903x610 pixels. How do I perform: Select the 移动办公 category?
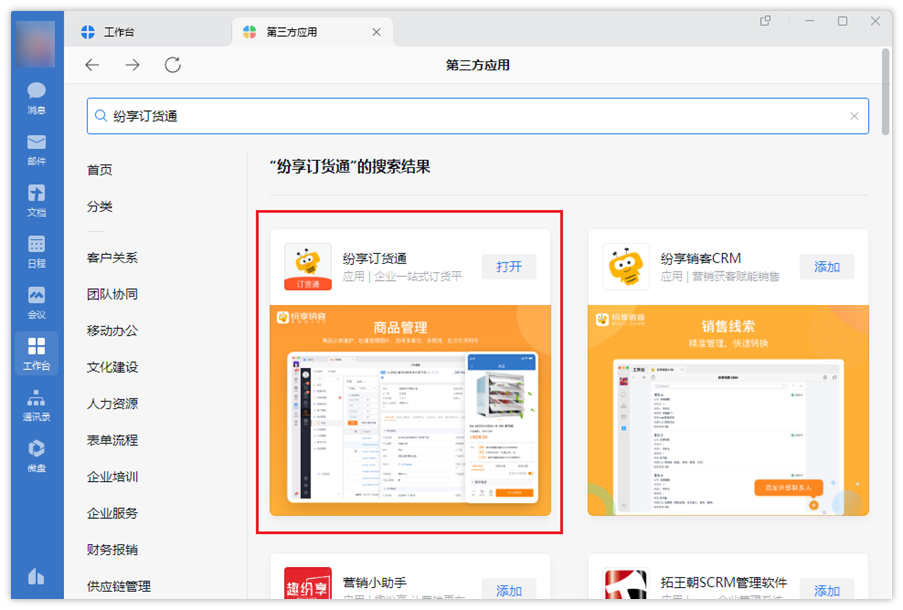coord(112,331)
